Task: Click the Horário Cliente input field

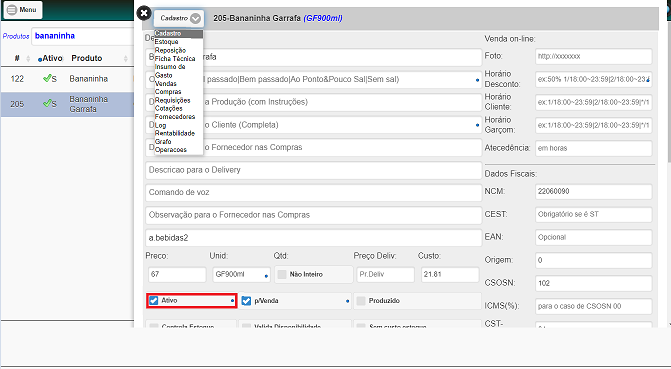Action: tap(594, 102)
